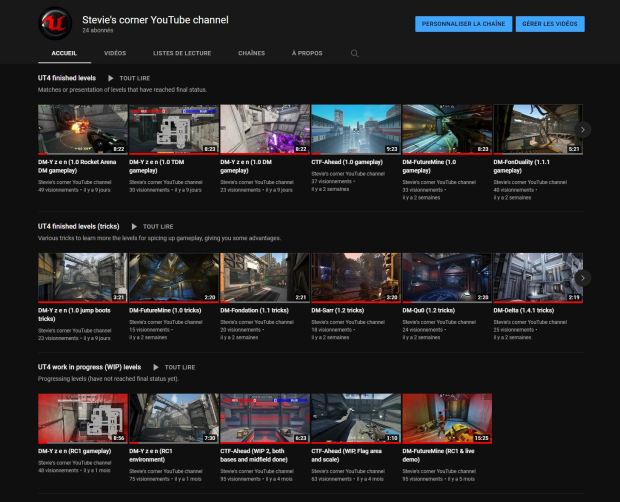620x502 pixels.
Task: Go to the CHAÎNES tab
Action: click(251, 53)
